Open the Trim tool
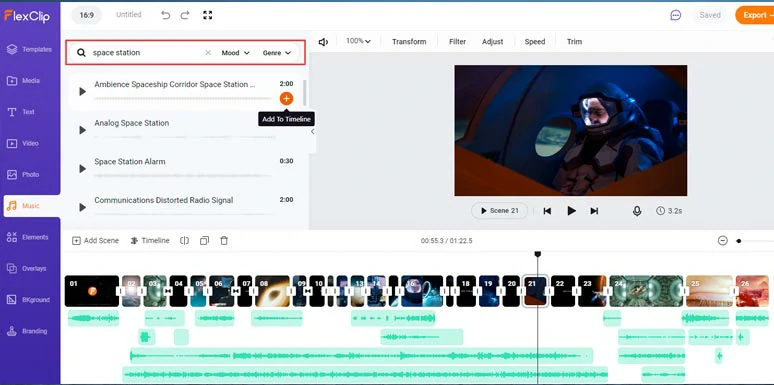Screen dimensions: 774x385 pyautogui.click(x=574, y=42)
